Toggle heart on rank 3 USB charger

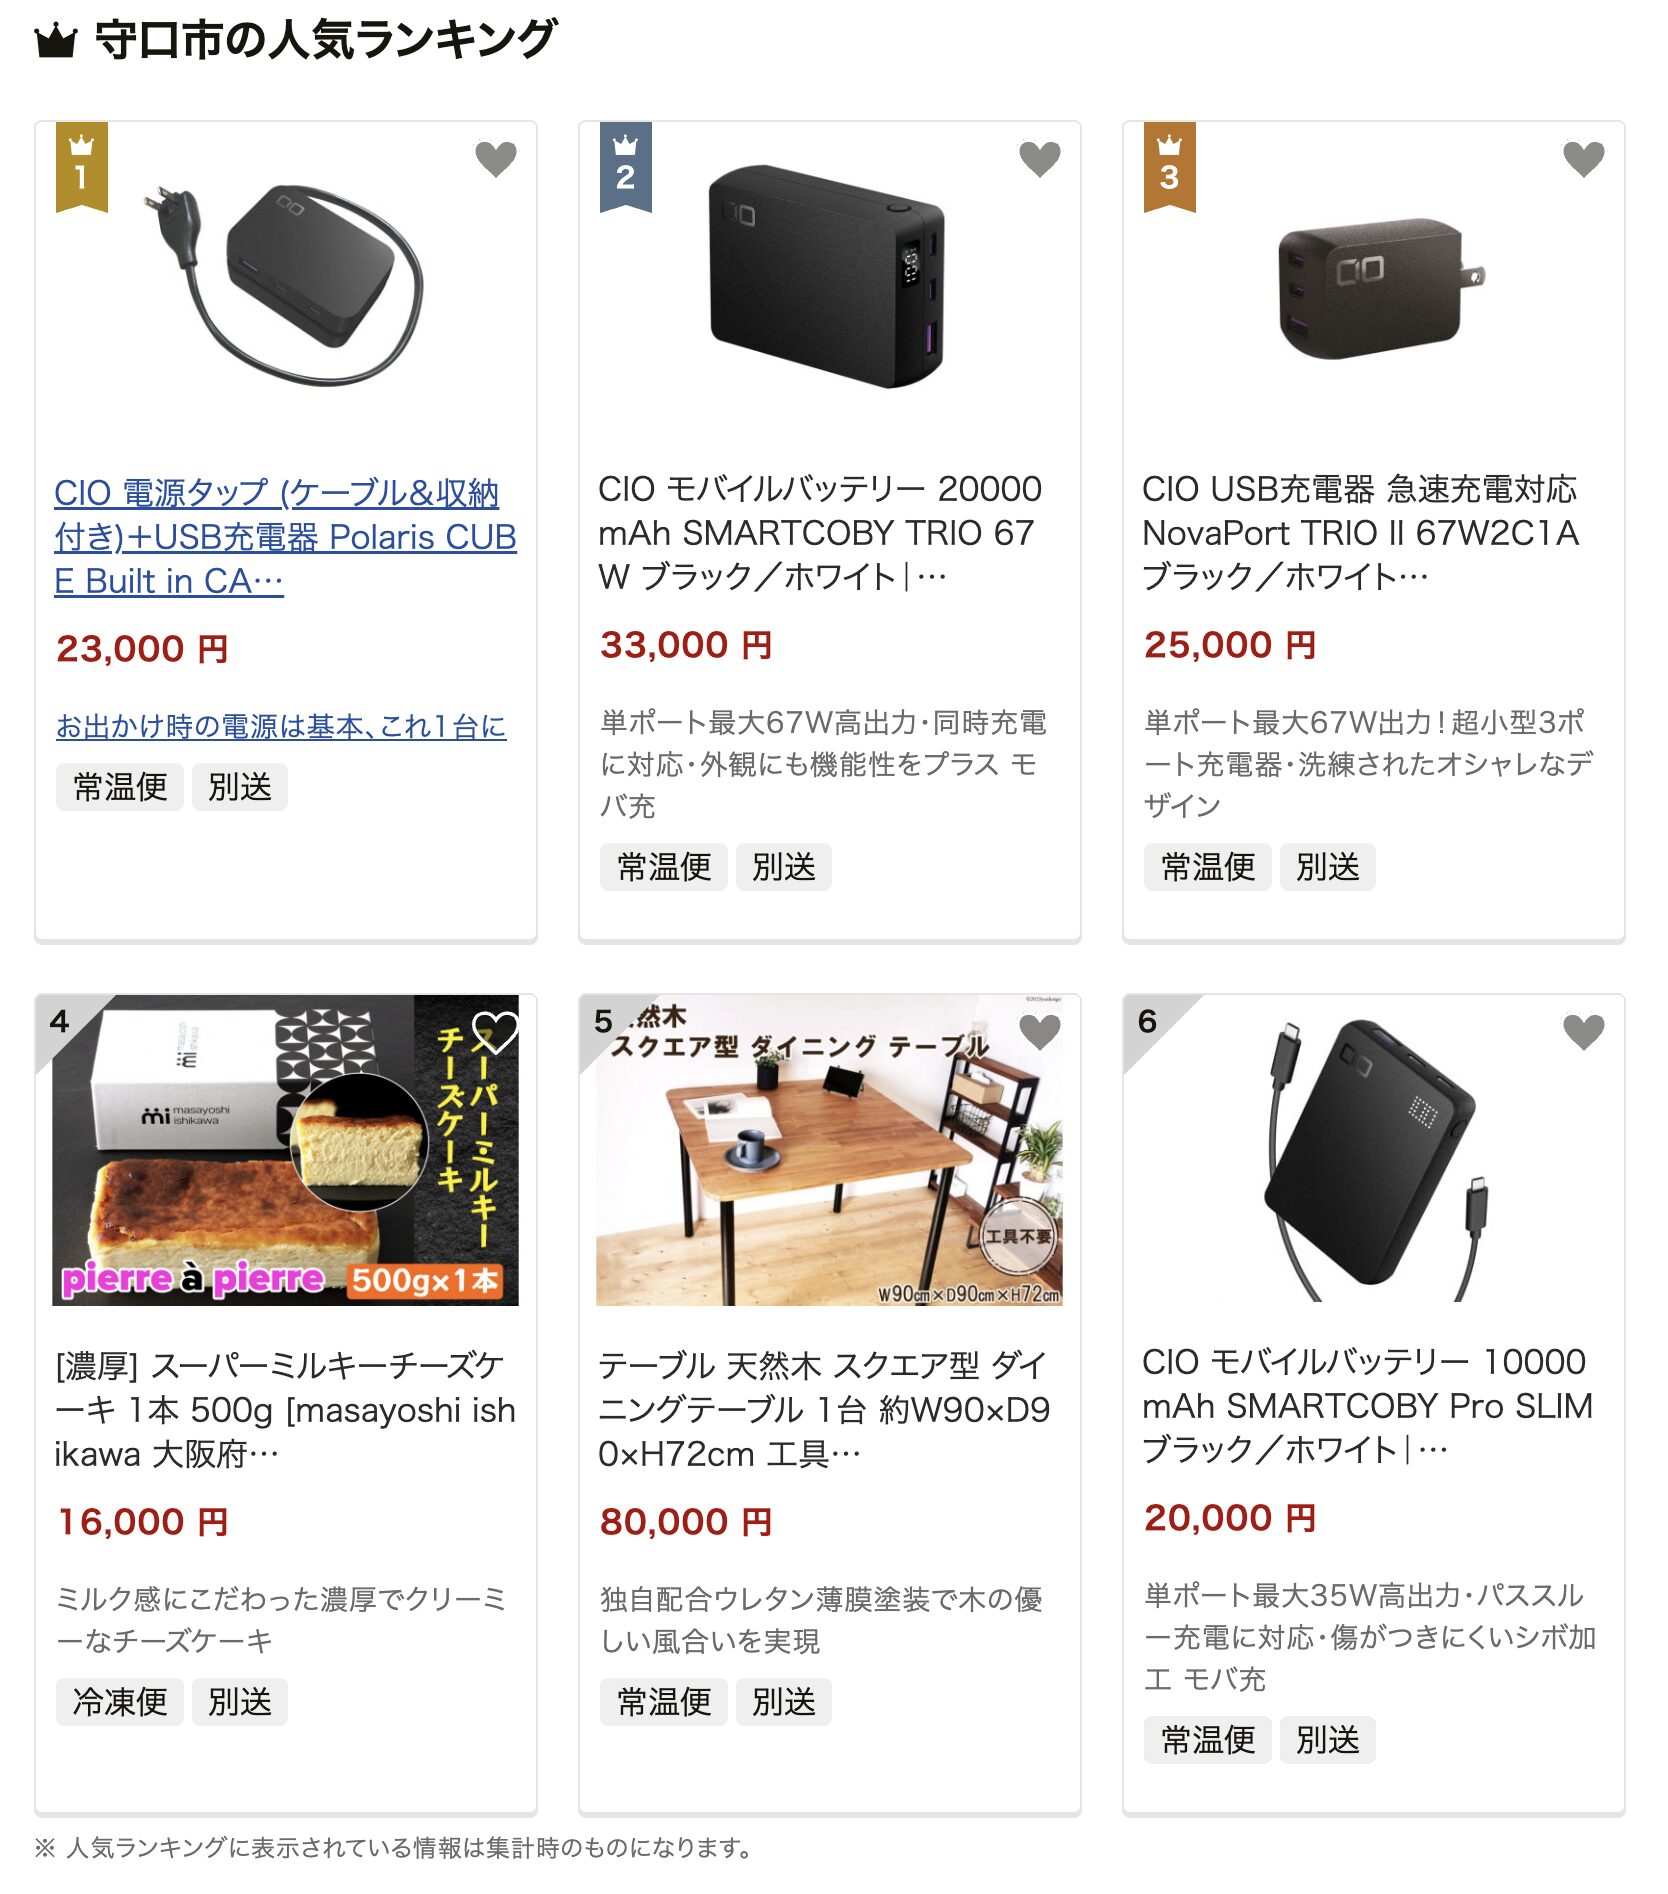click(x=1583, y=158)
